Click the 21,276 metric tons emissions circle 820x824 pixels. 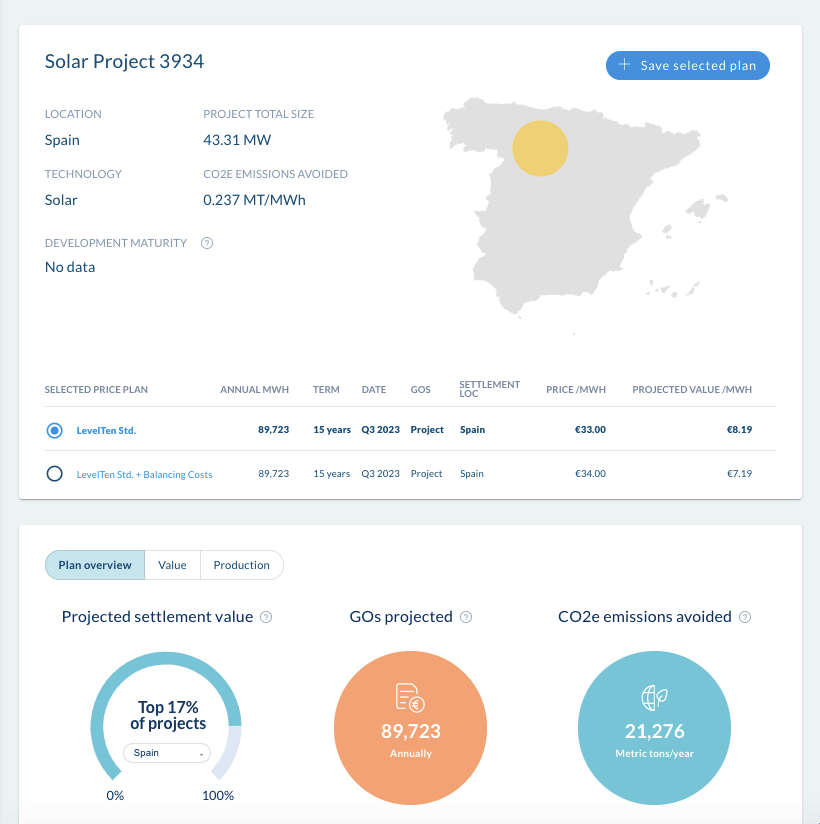point(655,728)
